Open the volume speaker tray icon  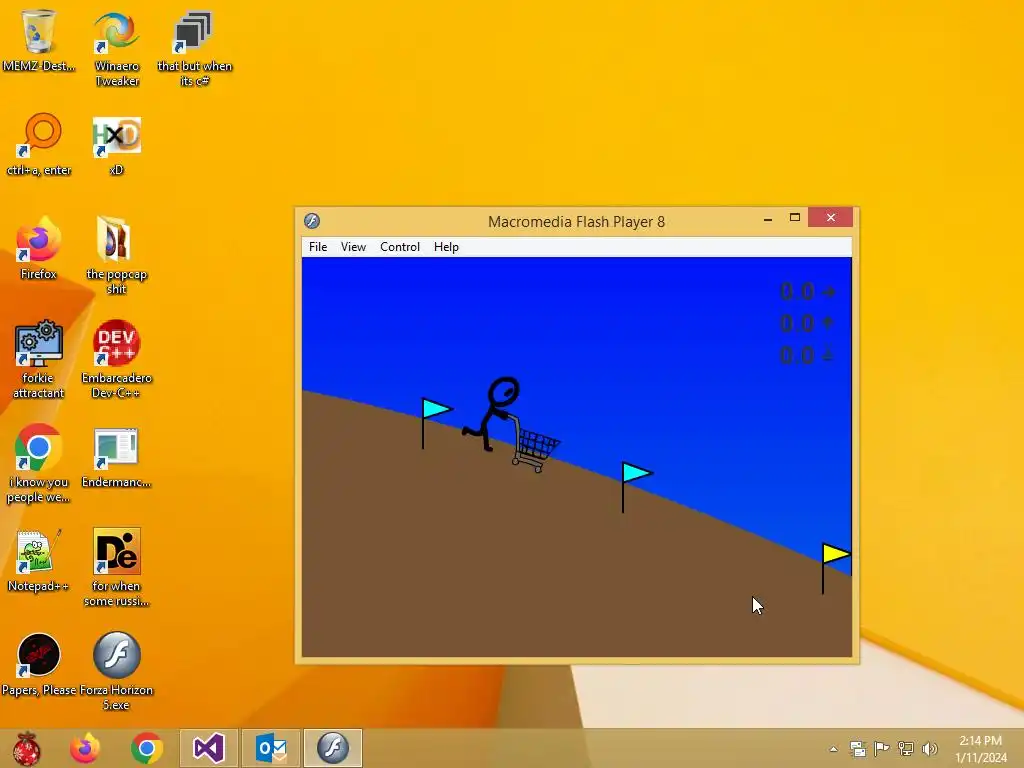[929, 748]
